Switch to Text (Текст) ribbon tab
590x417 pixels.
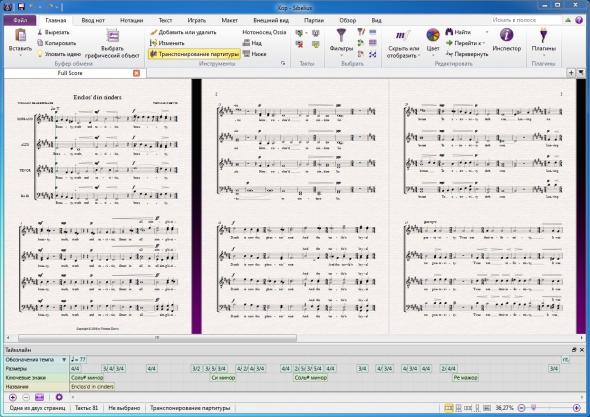coord(165,20)
